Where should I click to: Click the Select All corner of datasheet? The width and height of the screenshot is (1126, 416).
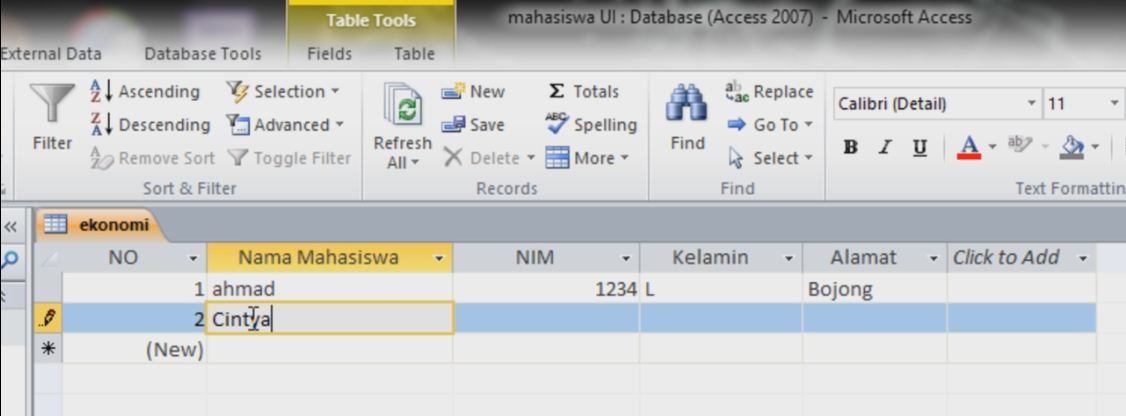coord(49,257)
